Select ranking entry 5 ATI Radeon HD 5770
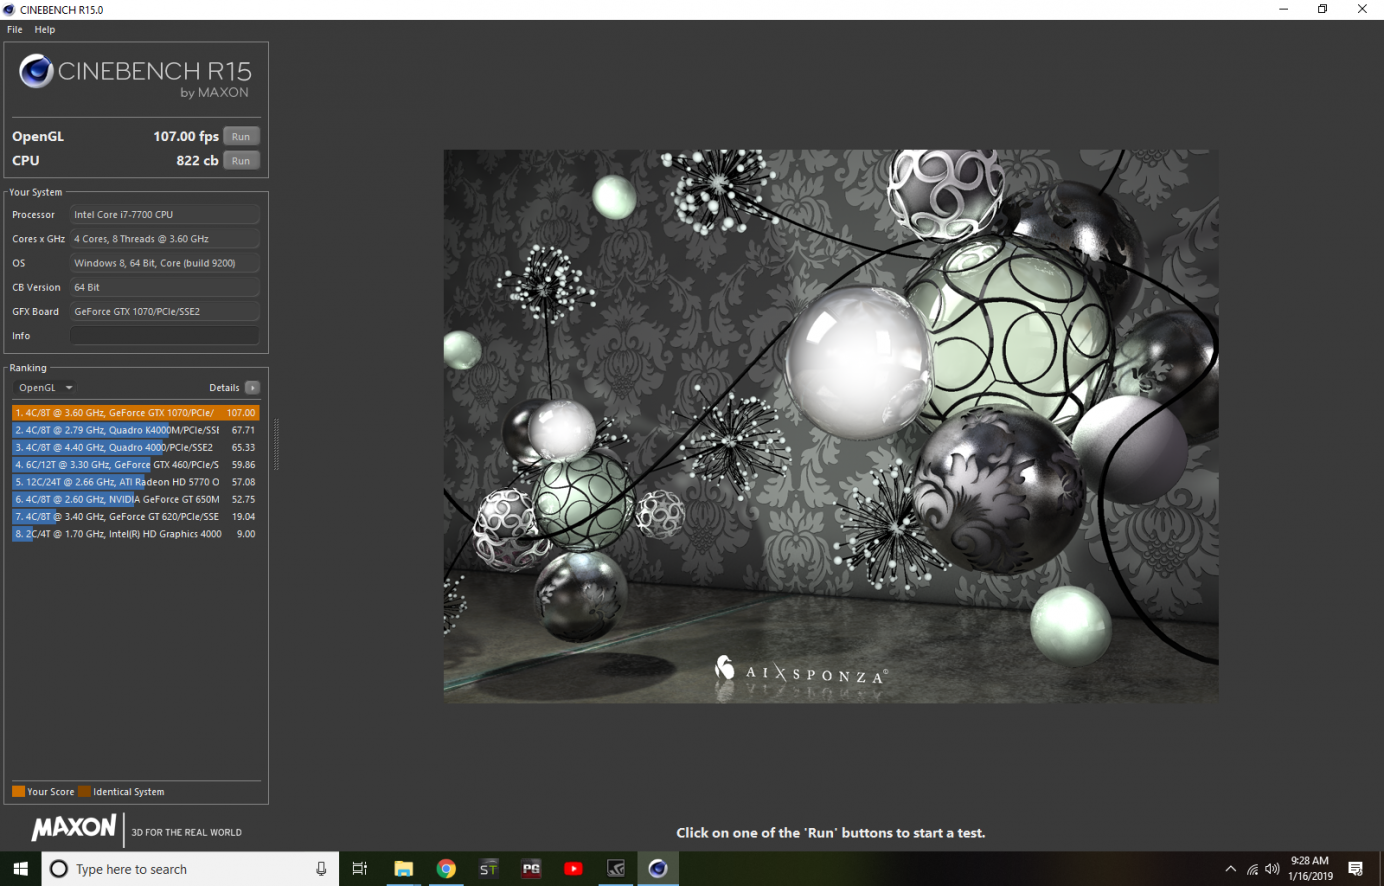Image resolution: width=1384 pixels, height=886 pixels. 135,482
